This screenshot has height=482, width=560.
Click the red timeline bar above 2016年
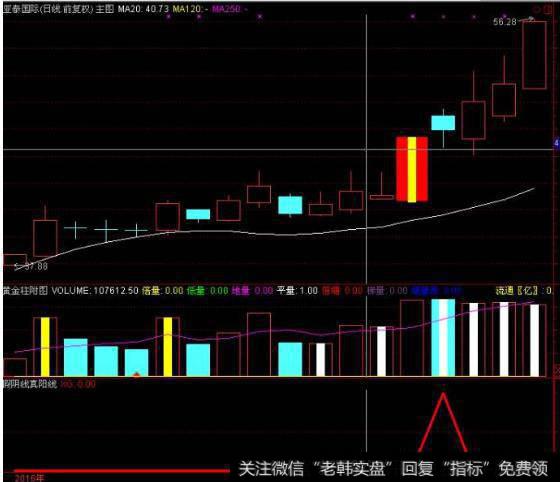(121, 471)
